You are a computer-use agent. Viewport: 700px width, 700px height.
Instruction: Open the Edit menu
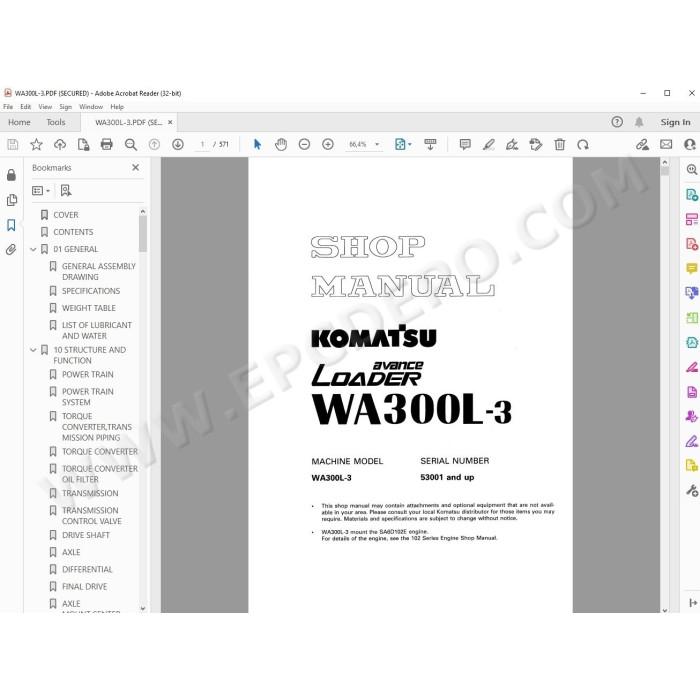[25, 107]
